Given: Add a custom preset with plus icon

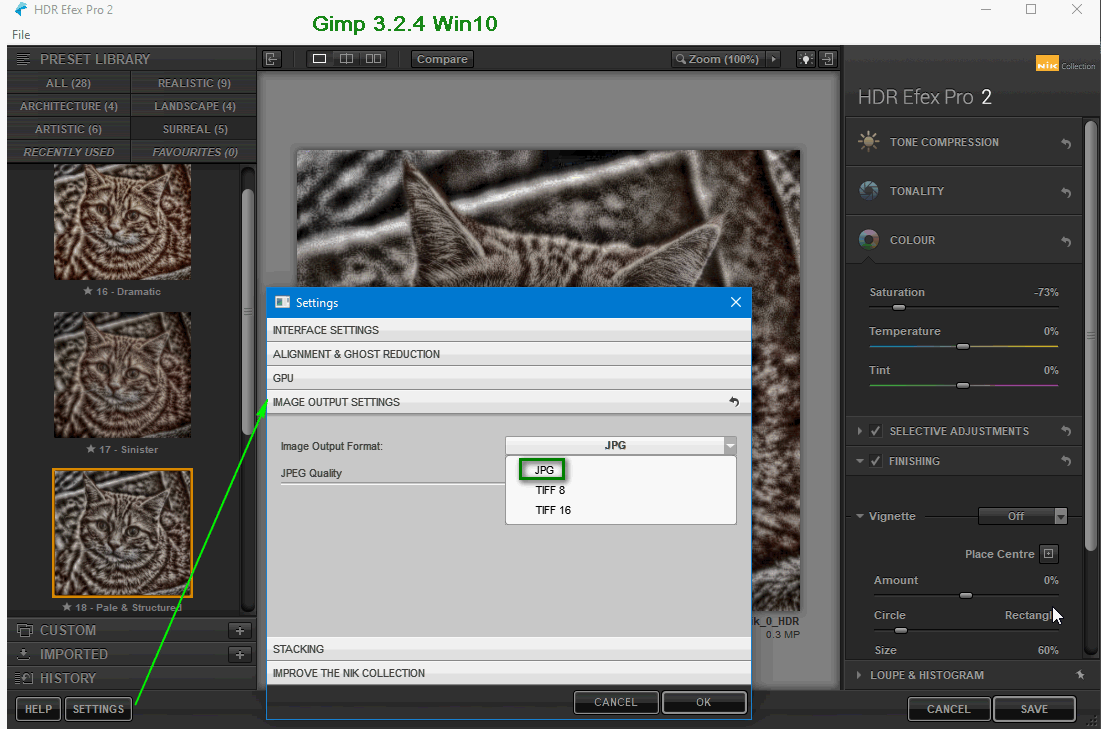Looking at the screenshot, I should [239, 631].
